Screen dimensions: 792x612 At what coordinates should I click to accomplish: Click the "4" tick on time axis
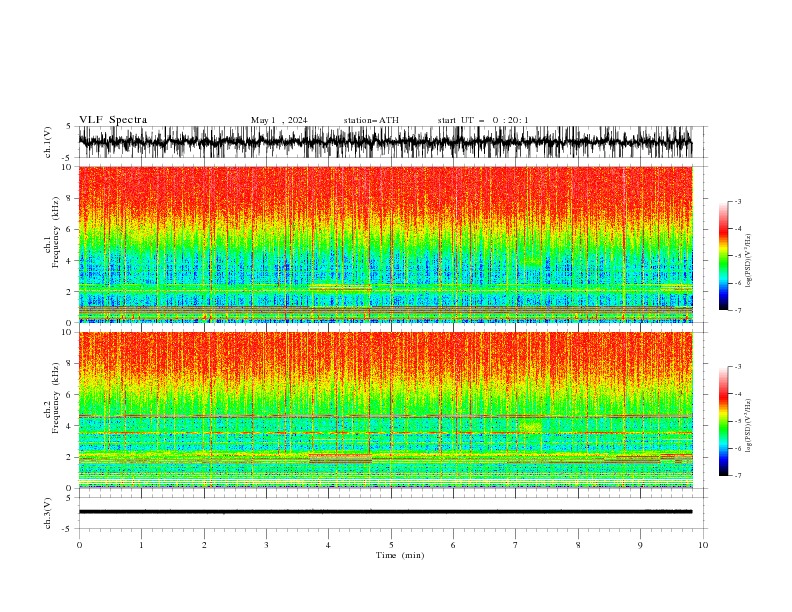click(328, 545)
